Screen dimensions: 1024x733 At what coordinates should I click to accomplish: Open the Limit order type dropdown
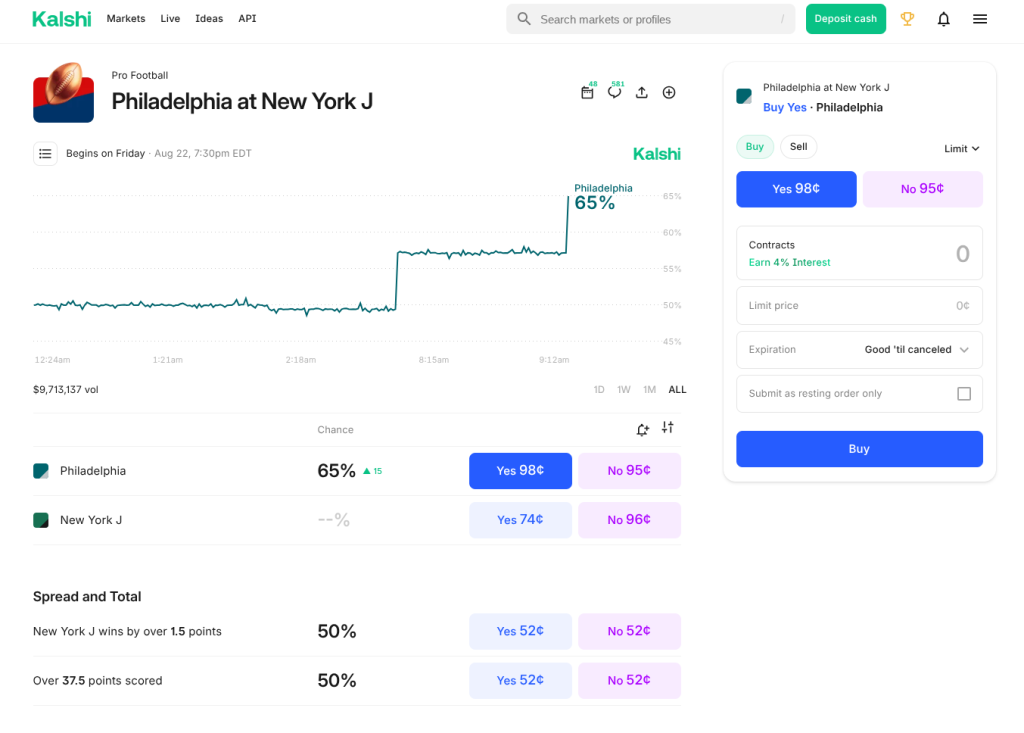click(x=961, y=149)
